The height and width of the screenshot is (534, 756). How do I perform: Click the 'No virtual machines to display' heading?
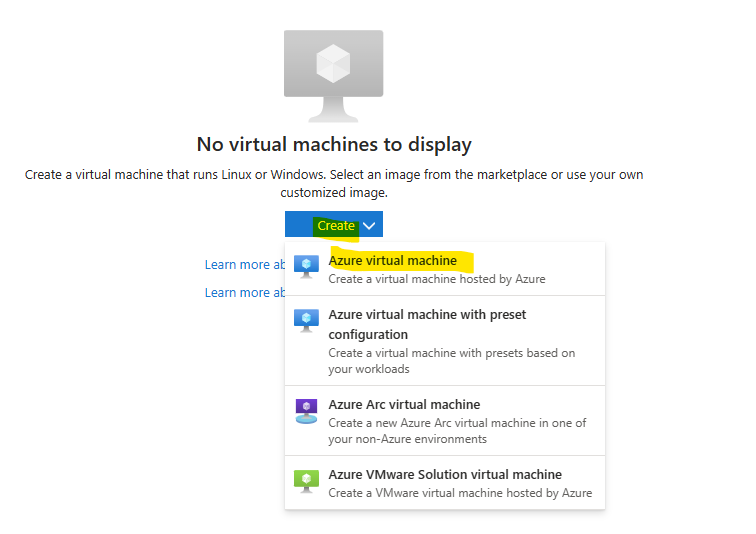point(334,144)
